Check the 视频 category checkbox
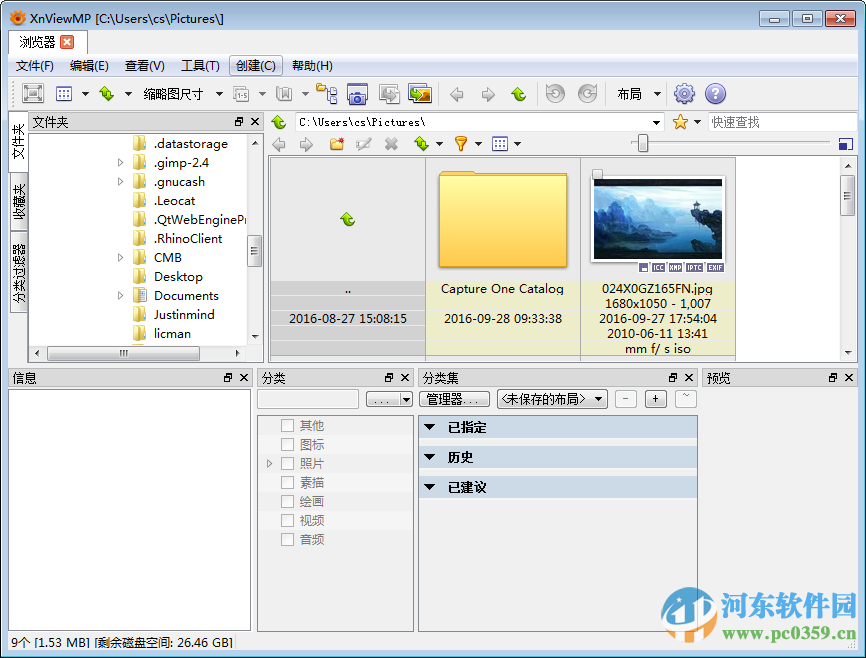Viewport: 866px width, 658px height. click(x=288, y=519)
